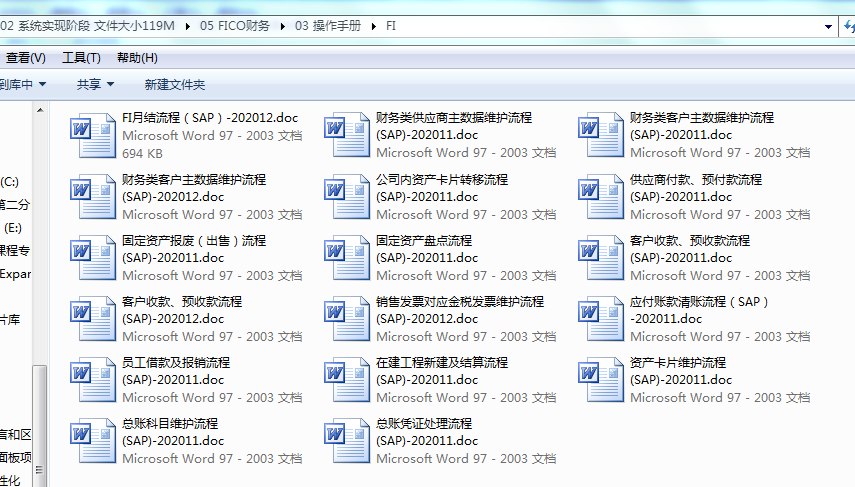855x487 pixels.
Task: Open the FI月结流程 (SAP)-202012 Word document icon
Action: tap(93, 136)
